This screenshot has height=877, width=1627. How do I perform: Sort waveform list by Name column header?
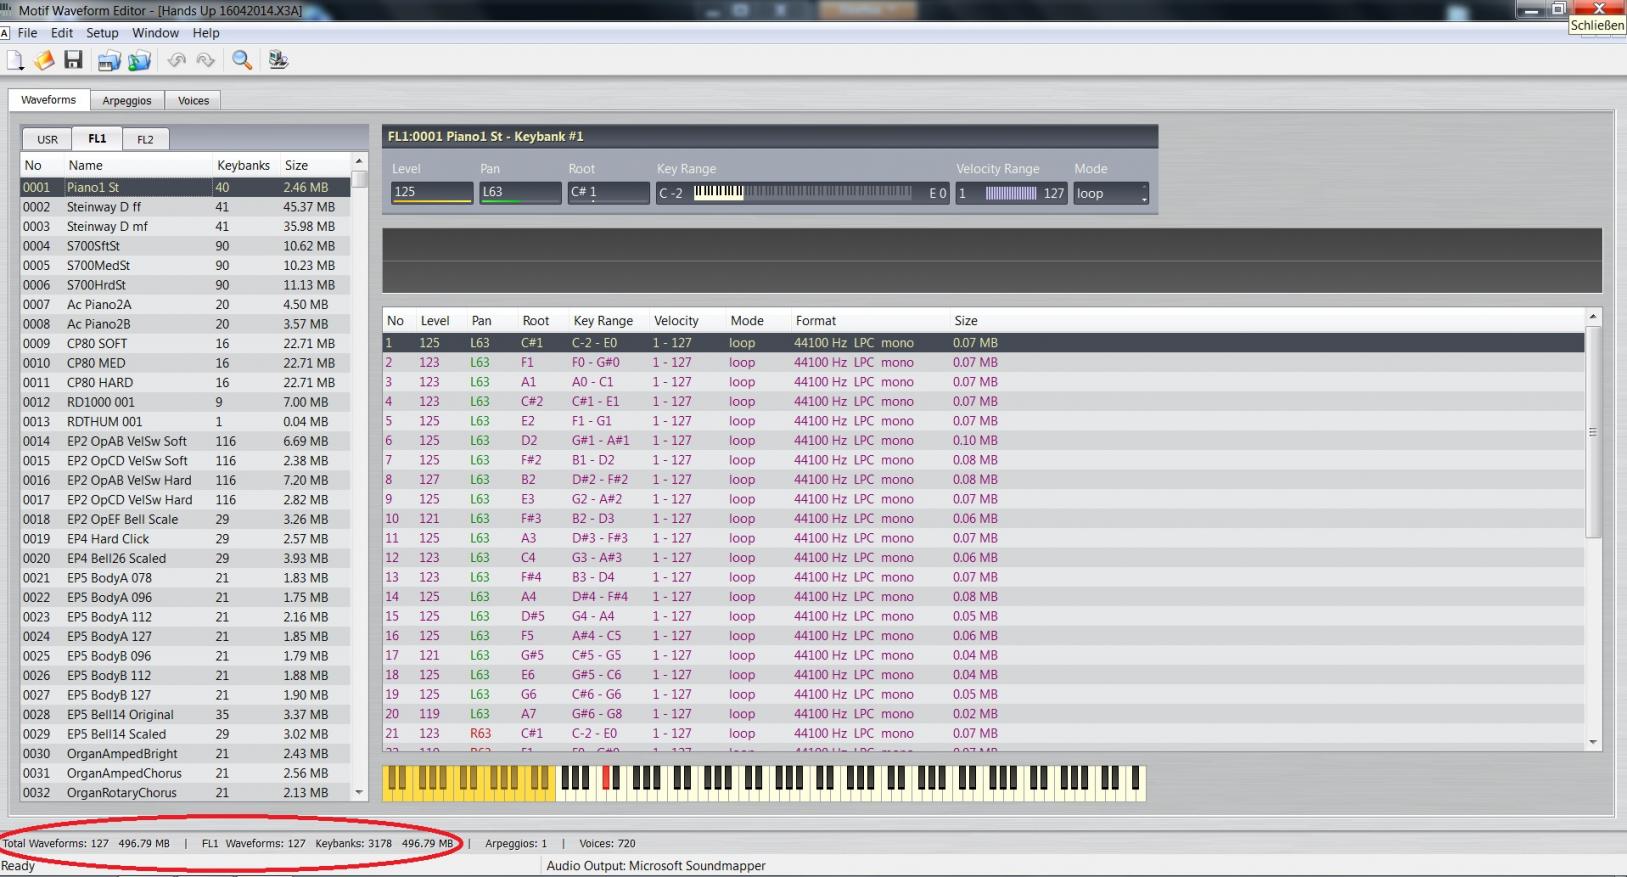pyautogui.click(x=138, y=165)
